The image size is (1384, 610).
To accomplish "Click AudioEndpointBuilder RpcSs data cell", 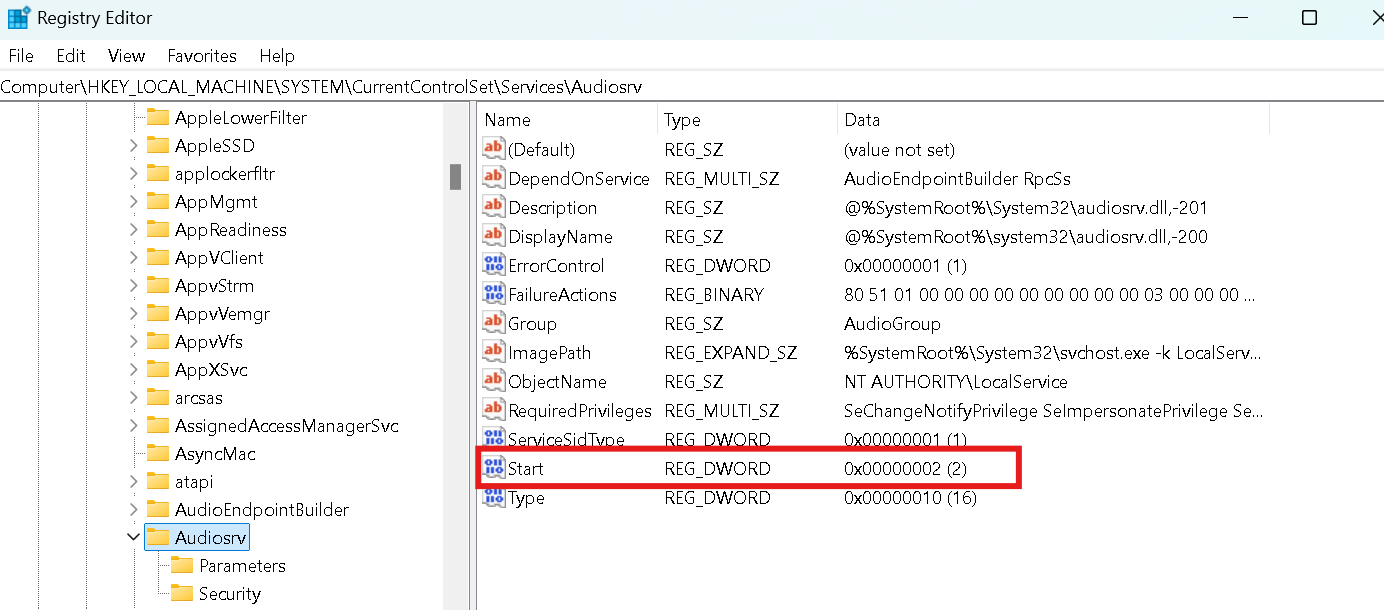I will click(x=957, y=178).
